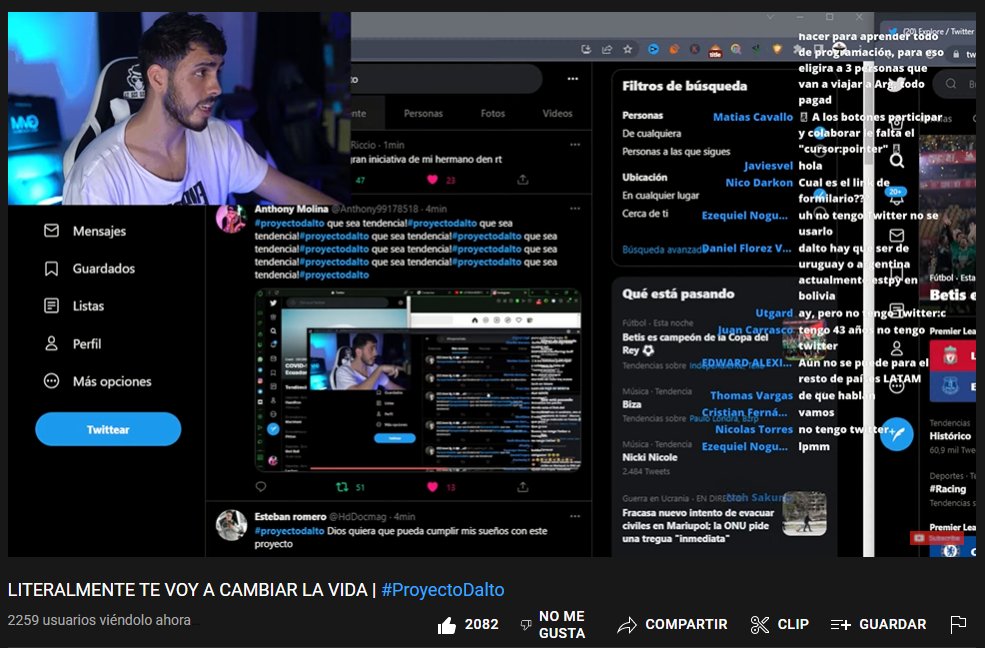Viewport: 985px width, 648px height.
Task: Open the Mariupol evacuation news item
Action: (x=698, y=526)
